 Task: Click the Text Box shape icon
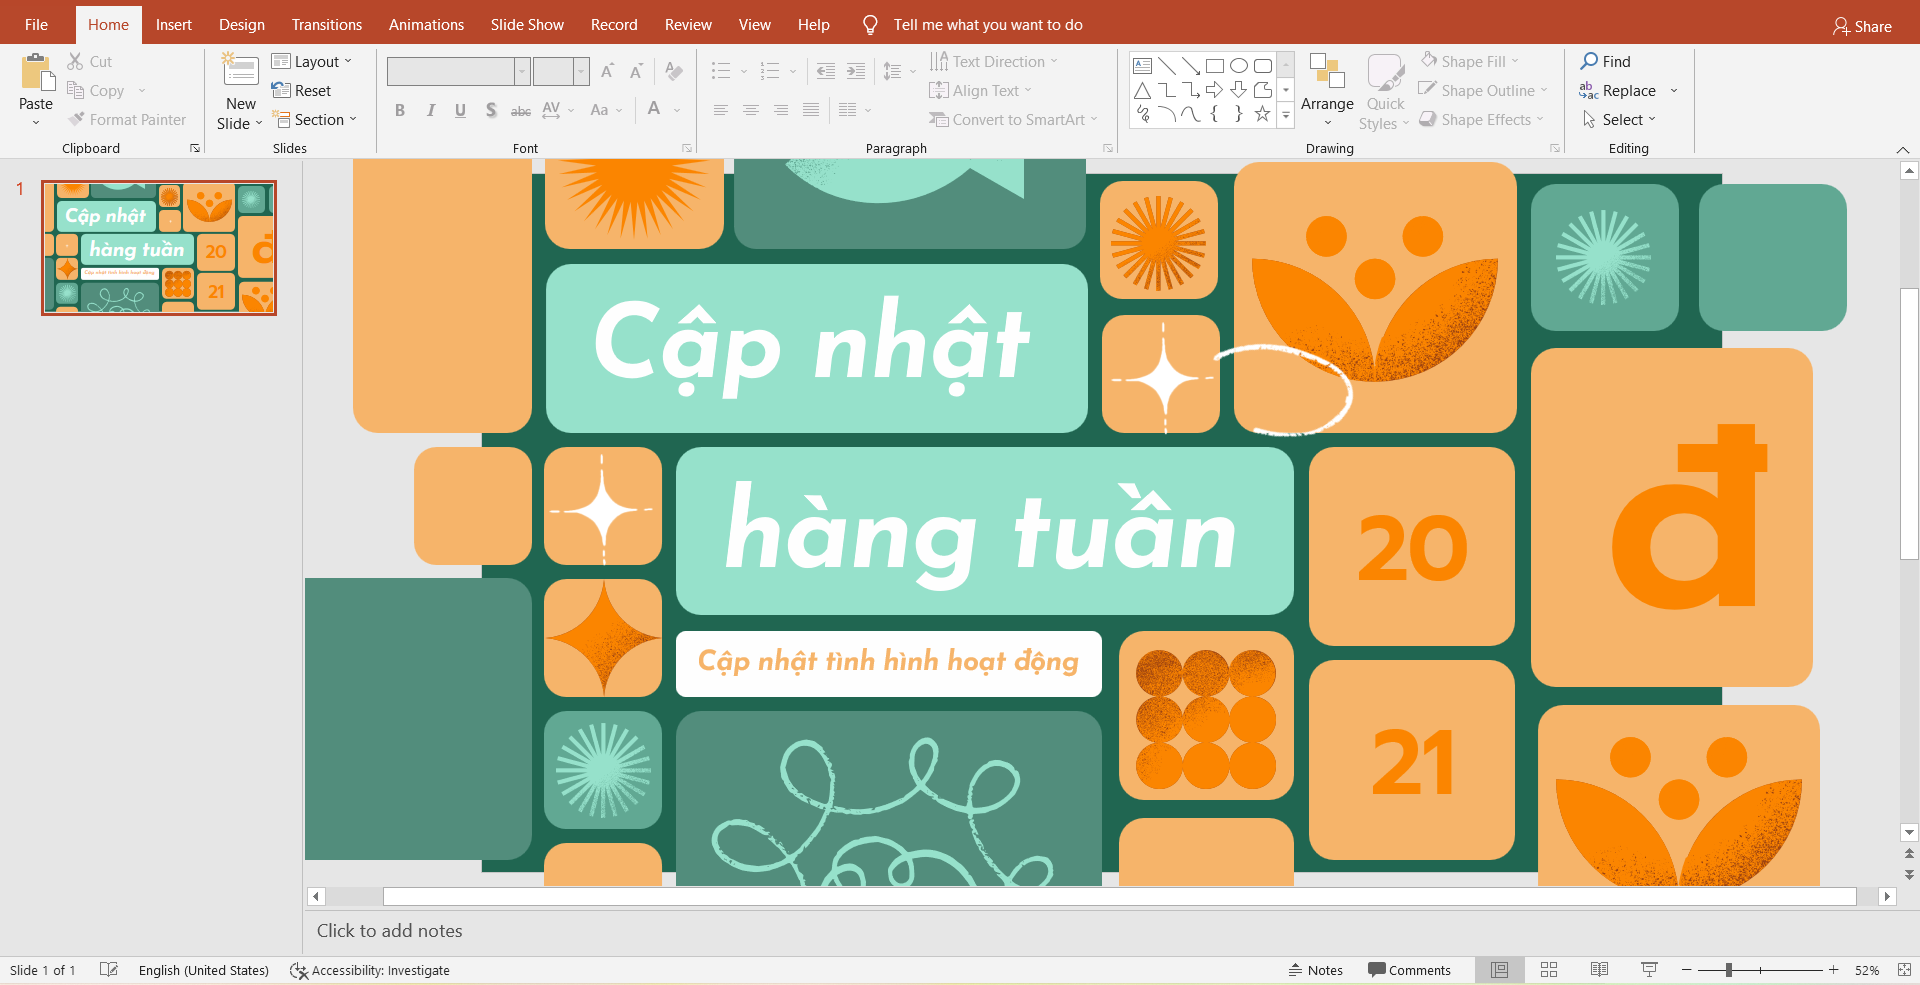click(x=1143, y=66)
